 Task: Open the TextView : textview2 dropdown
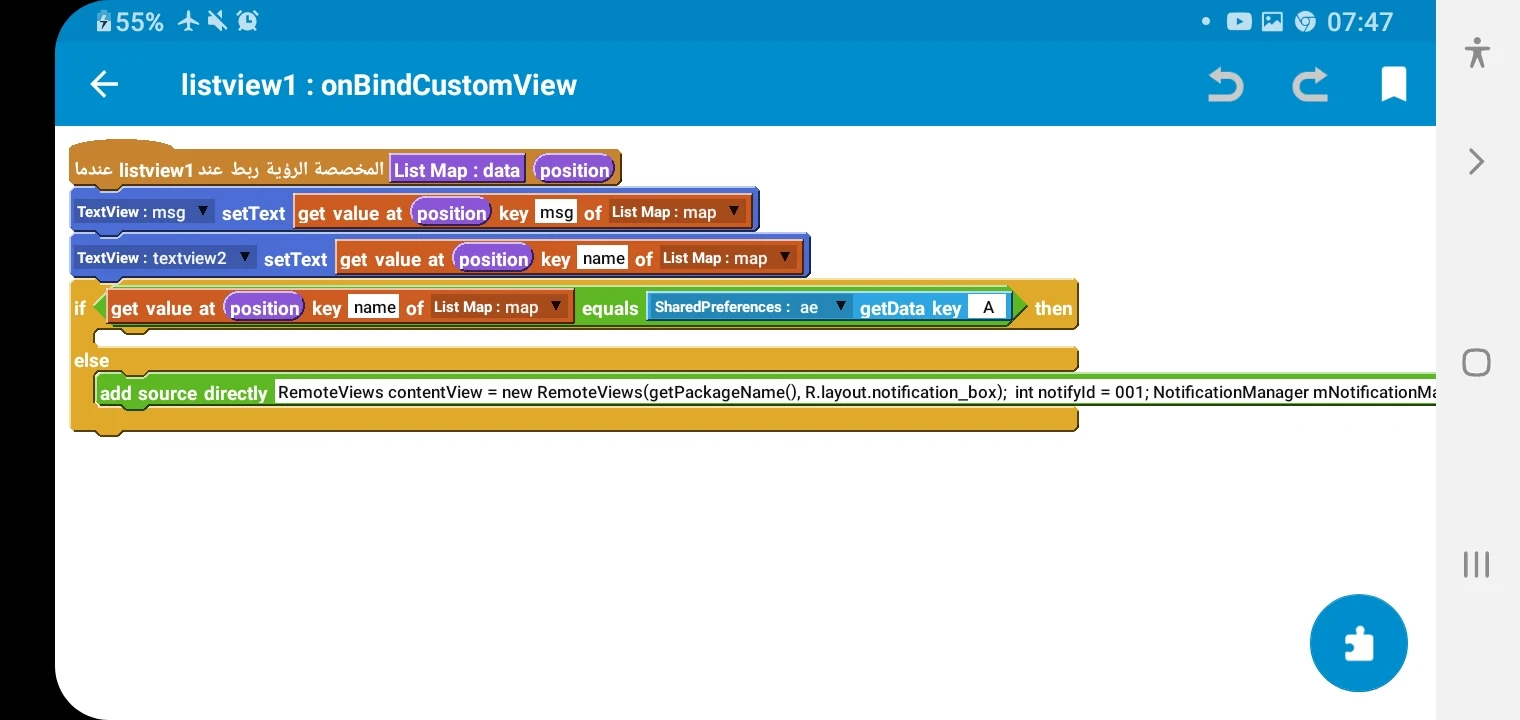tap(164, 258)
